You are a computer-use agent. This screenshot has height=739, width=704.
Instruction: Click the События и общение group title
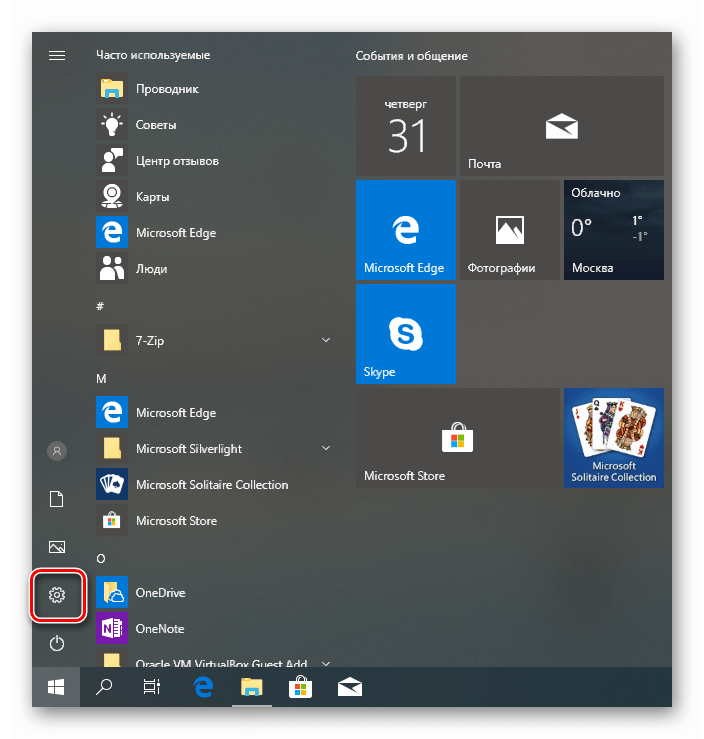click(411, 56)
